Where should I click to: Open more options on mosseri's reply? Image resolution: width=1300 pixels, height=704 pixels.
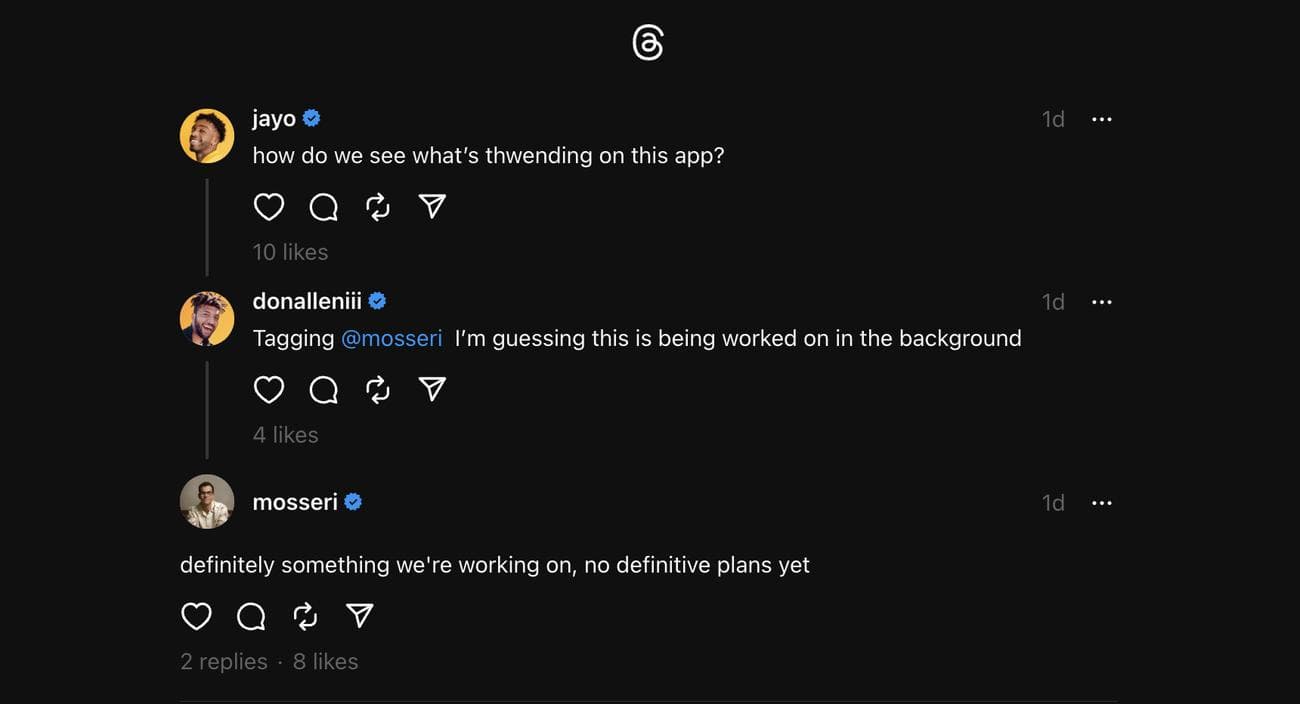click(1101, 503)
